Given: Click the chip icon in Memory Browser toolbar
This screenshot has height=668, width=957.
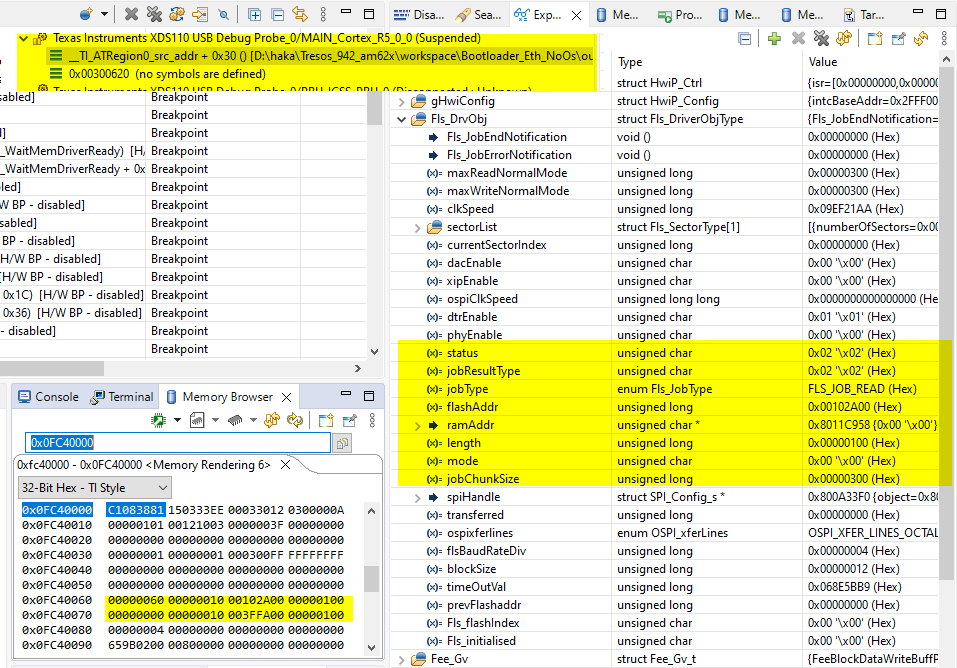Looking at the screenshot, I should 235,420.
